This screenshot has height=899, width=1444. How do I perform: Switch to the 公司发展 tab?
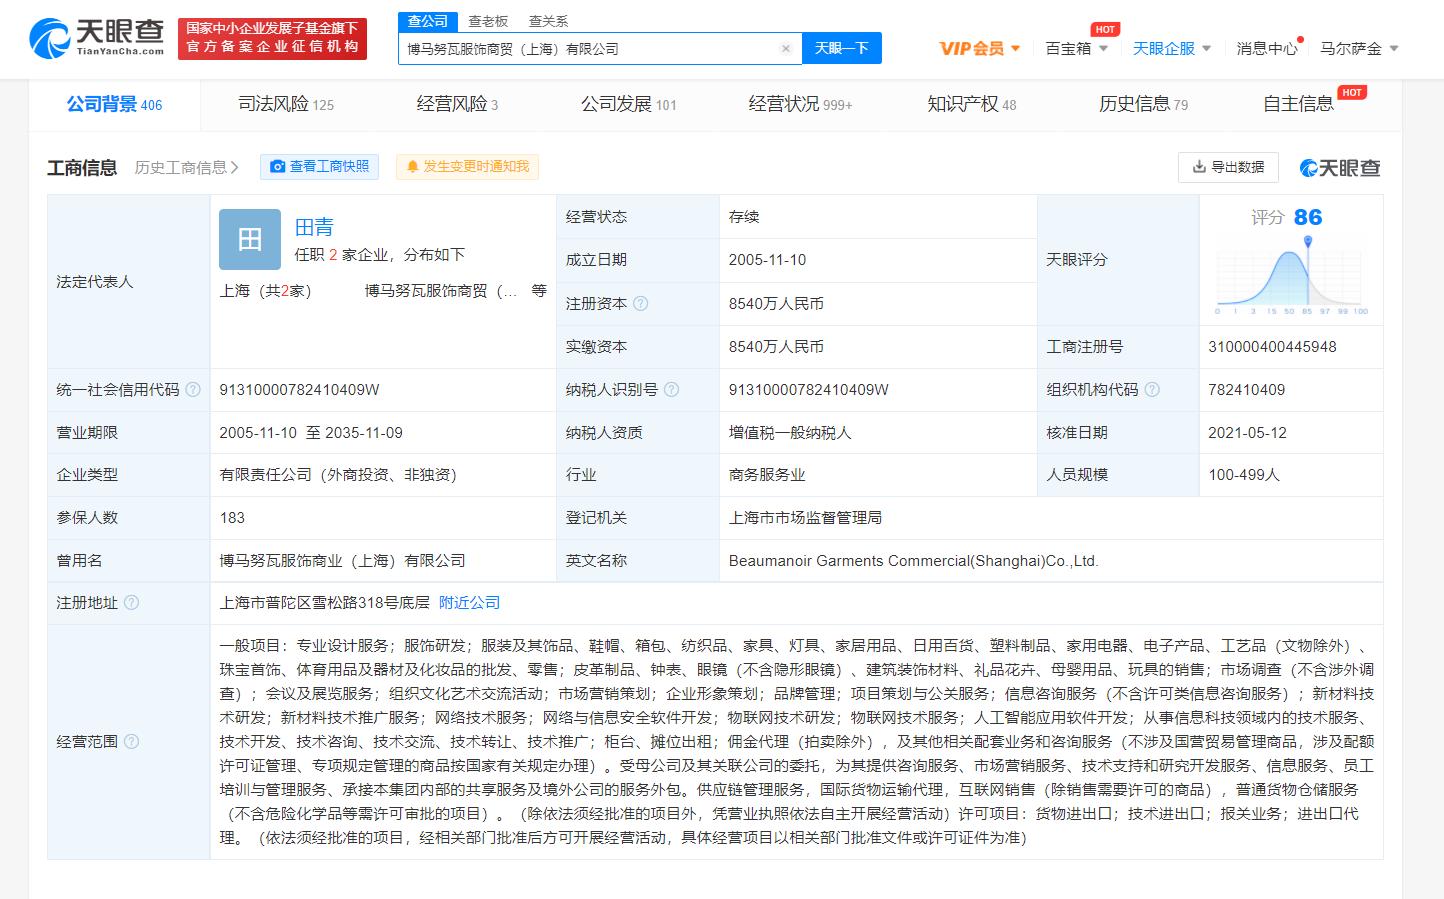[x=629, y=104]
